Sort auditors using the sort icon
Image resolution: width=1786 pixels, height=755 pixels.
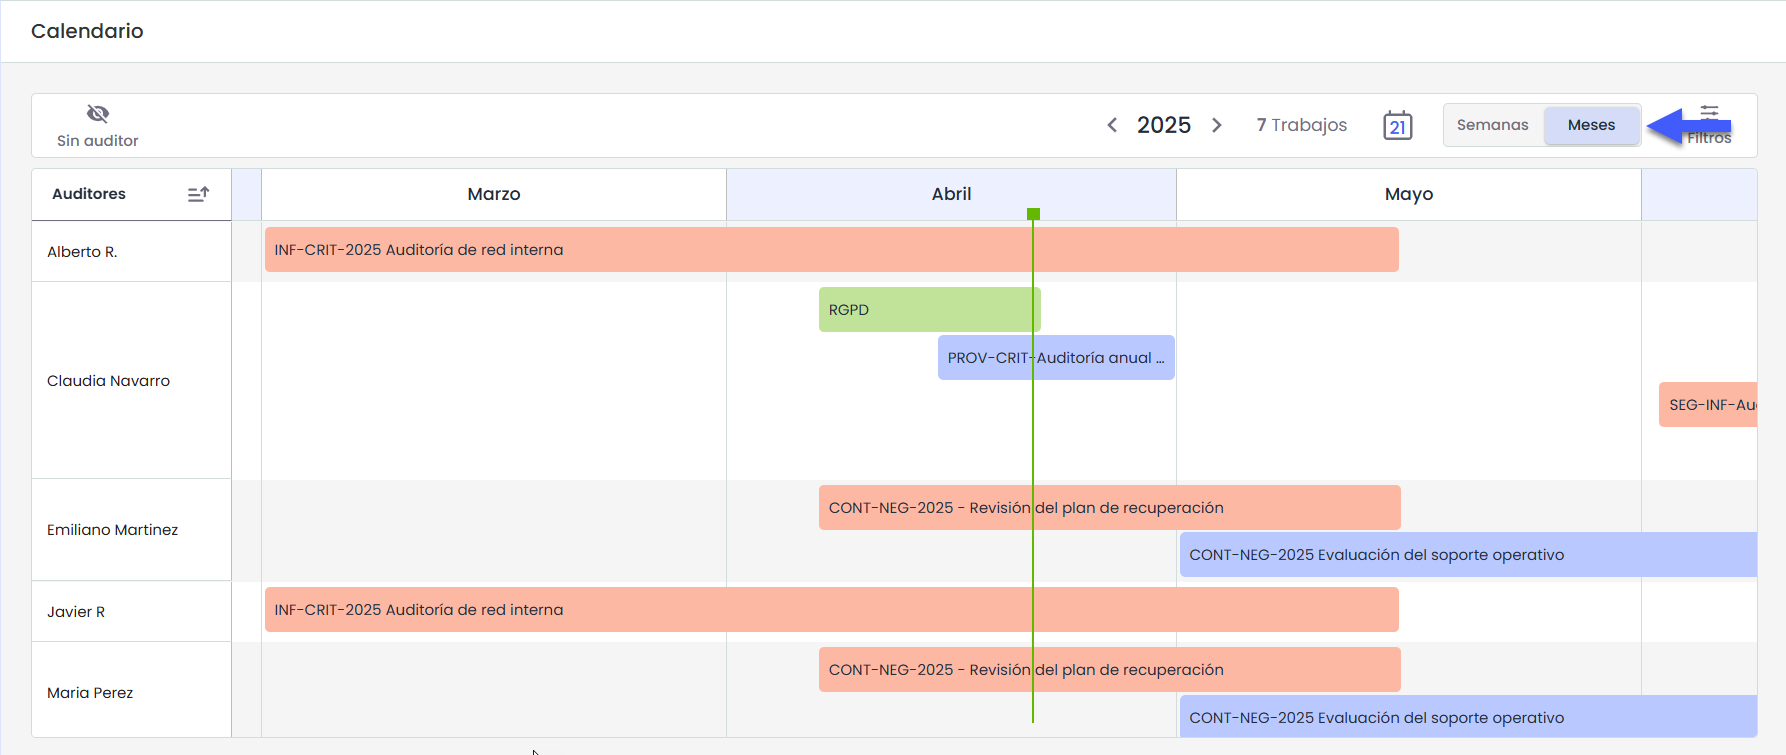pos(198,194)
